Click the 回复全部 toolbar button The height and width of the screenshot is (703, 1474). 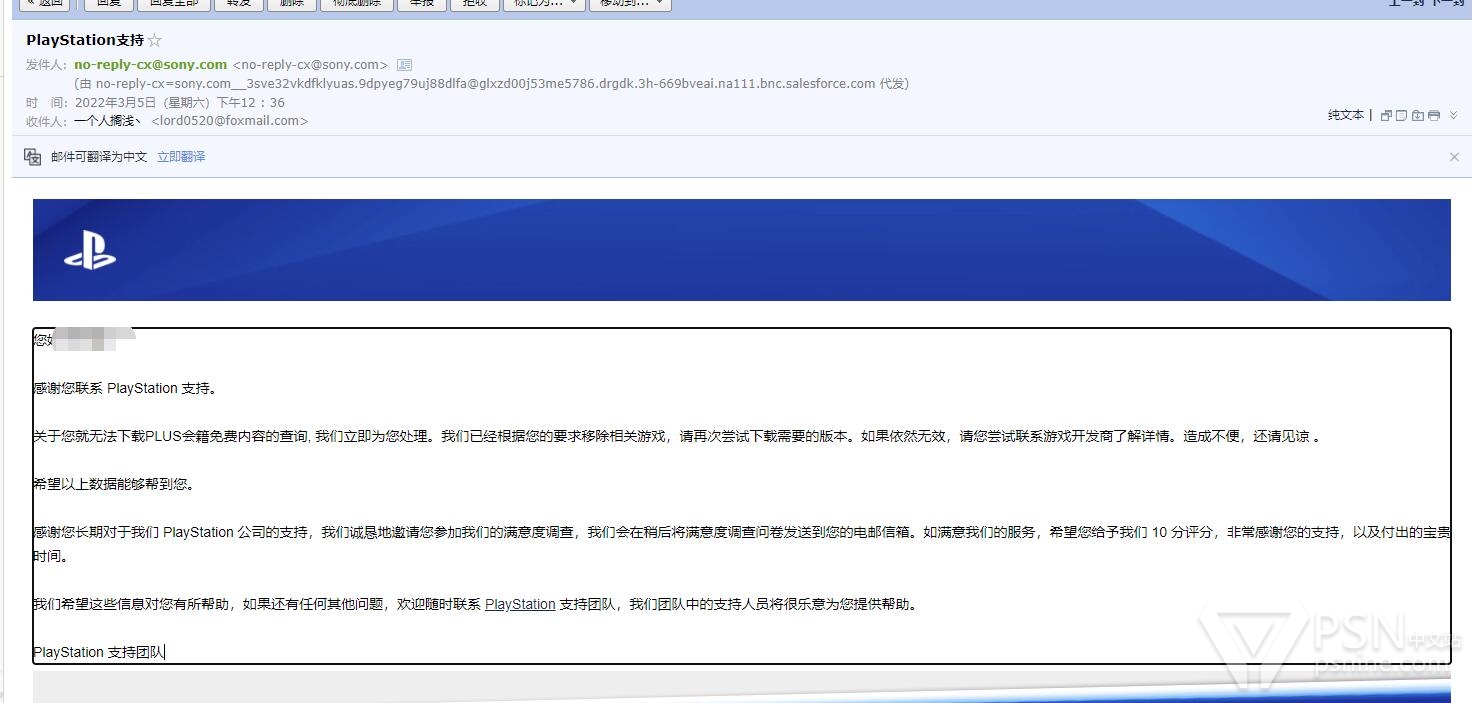tap(174, 3)
